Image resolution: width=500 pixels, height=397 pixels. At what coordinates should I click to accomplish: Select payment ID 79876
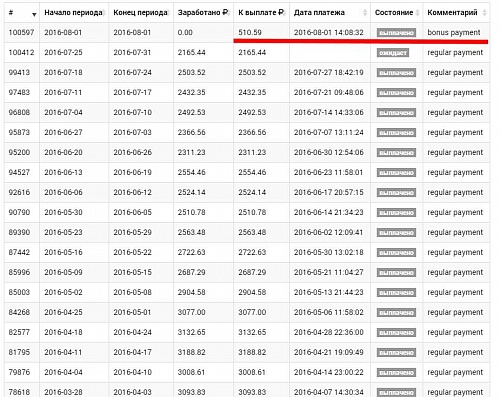coord(19,372)
